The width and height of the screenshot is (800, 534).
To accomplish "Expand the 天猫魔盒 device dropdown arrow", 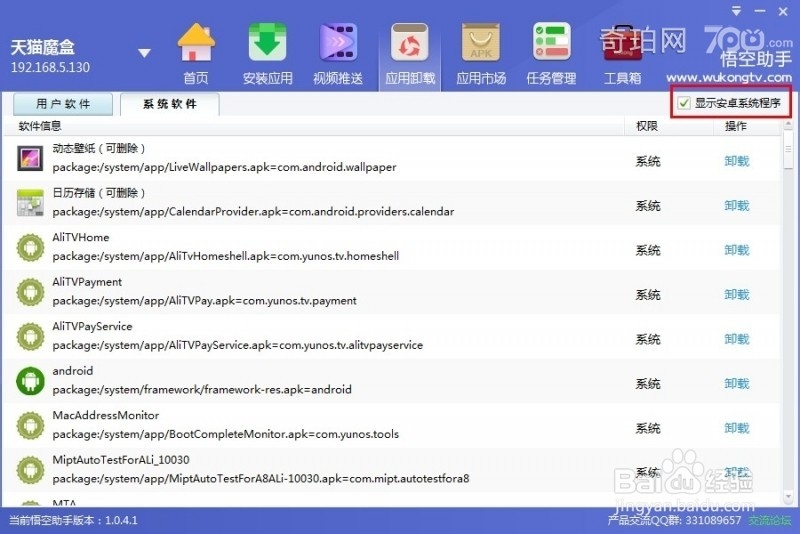I will tap(144, 53).
